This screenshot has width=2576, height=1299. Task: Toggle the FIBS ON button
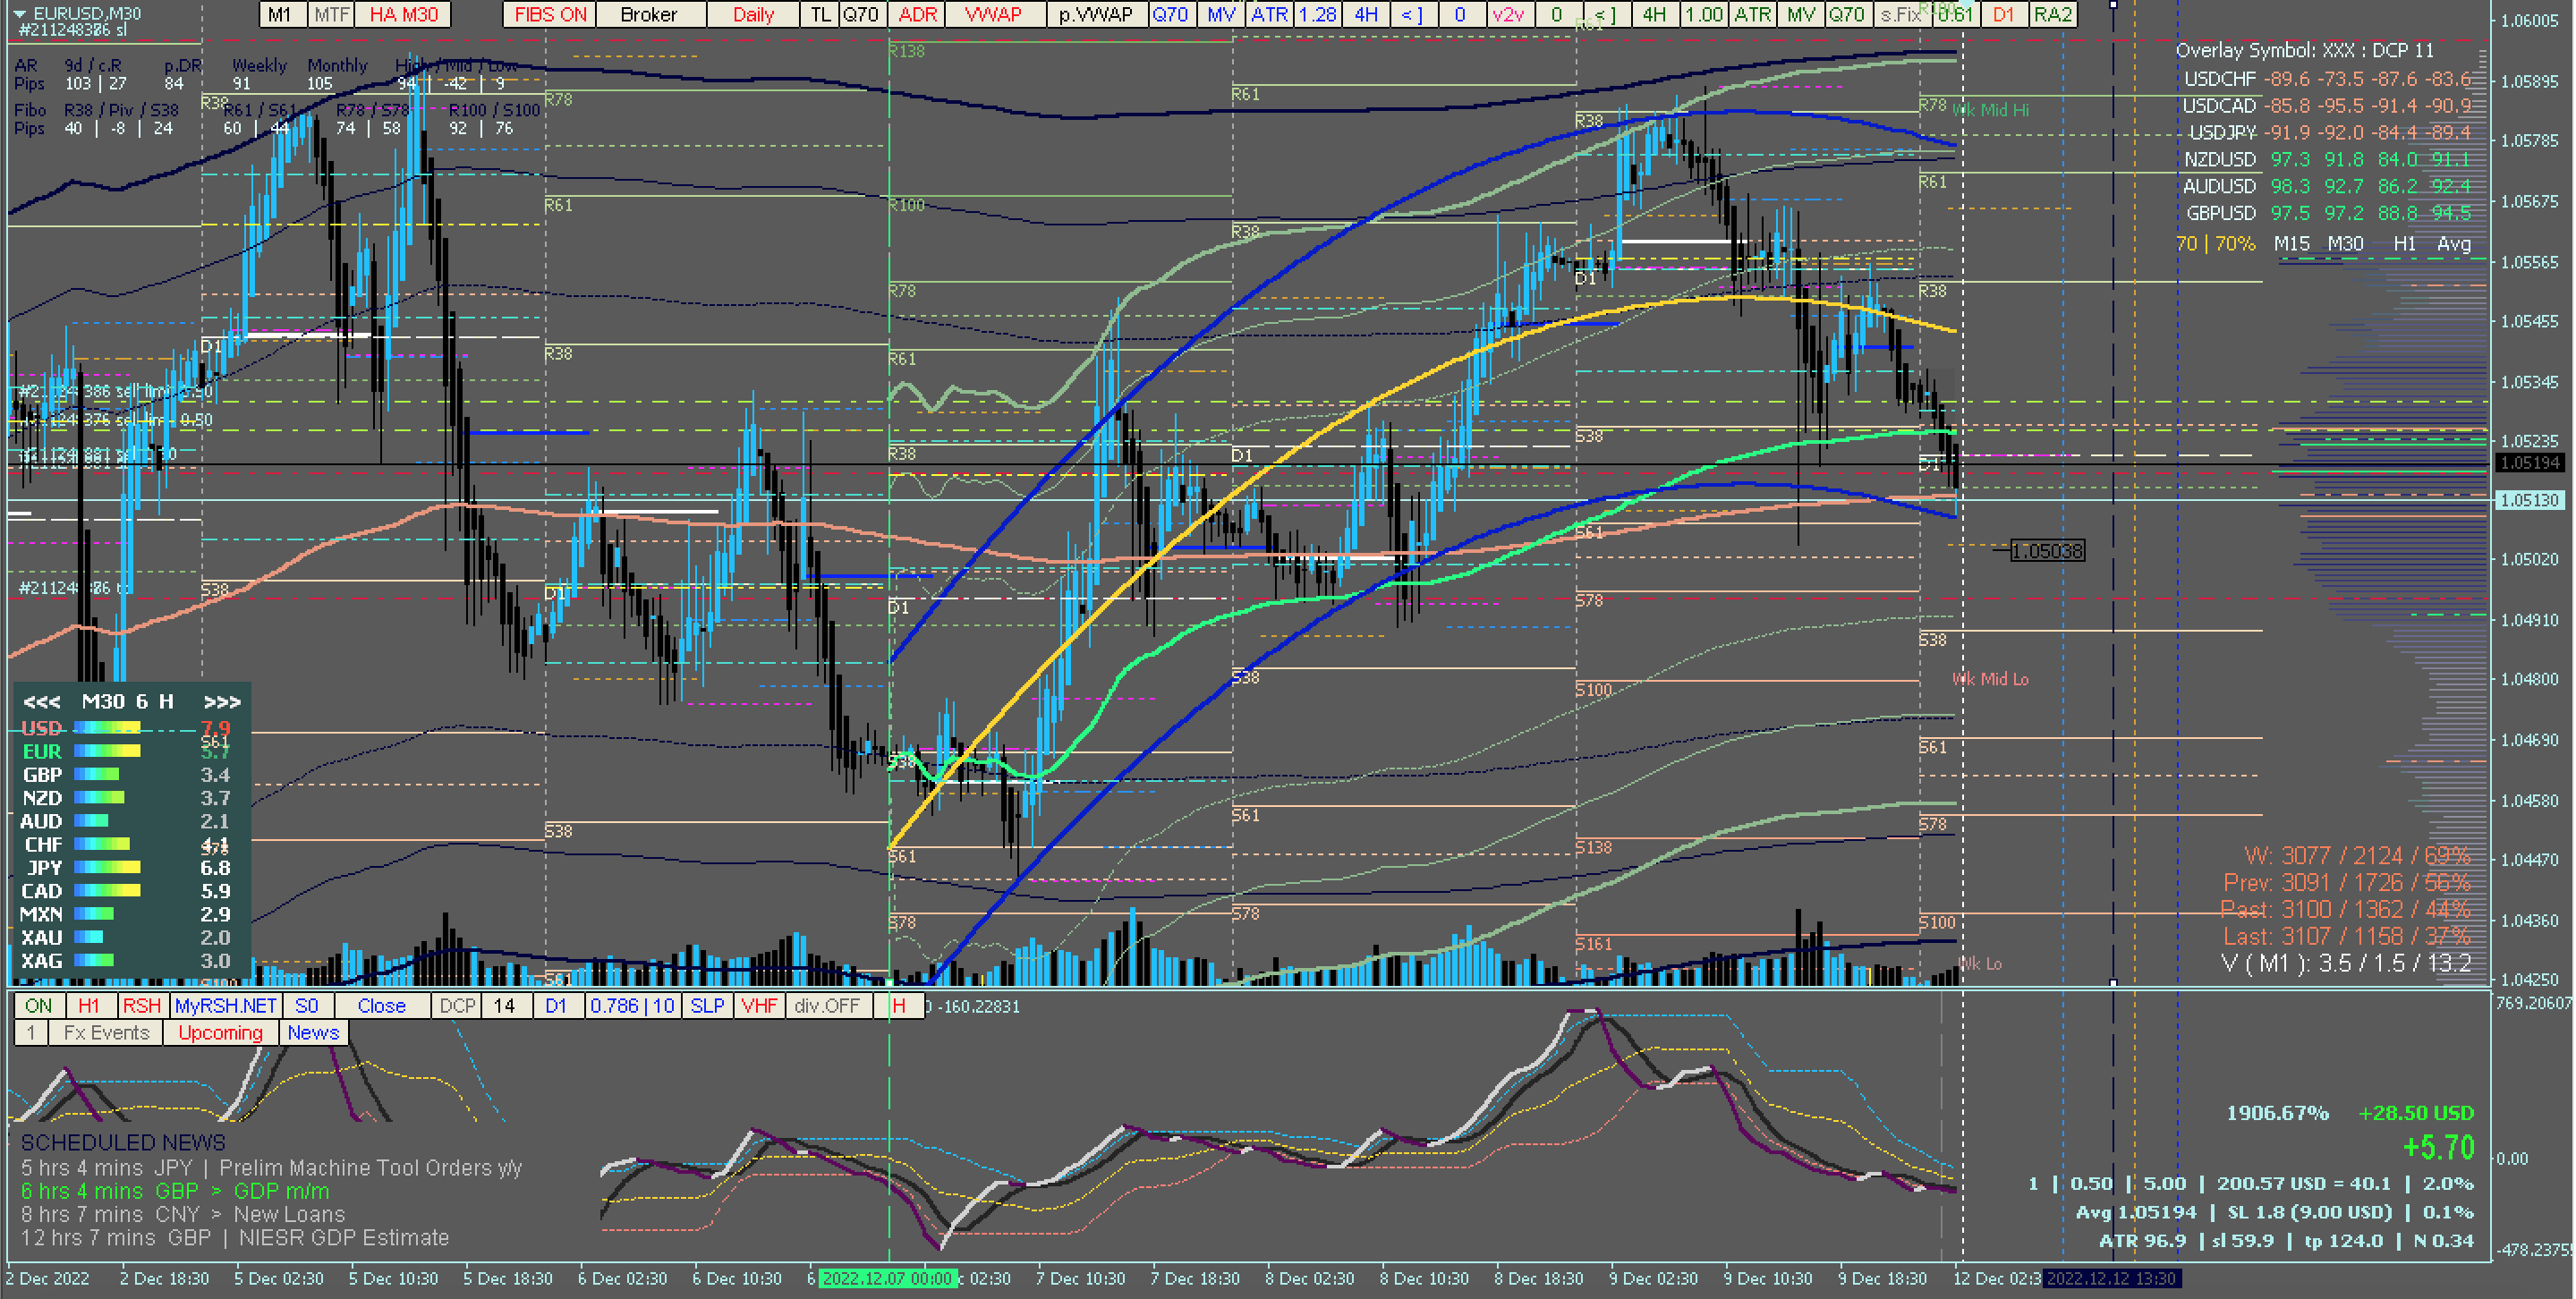(x=550, y=14)
